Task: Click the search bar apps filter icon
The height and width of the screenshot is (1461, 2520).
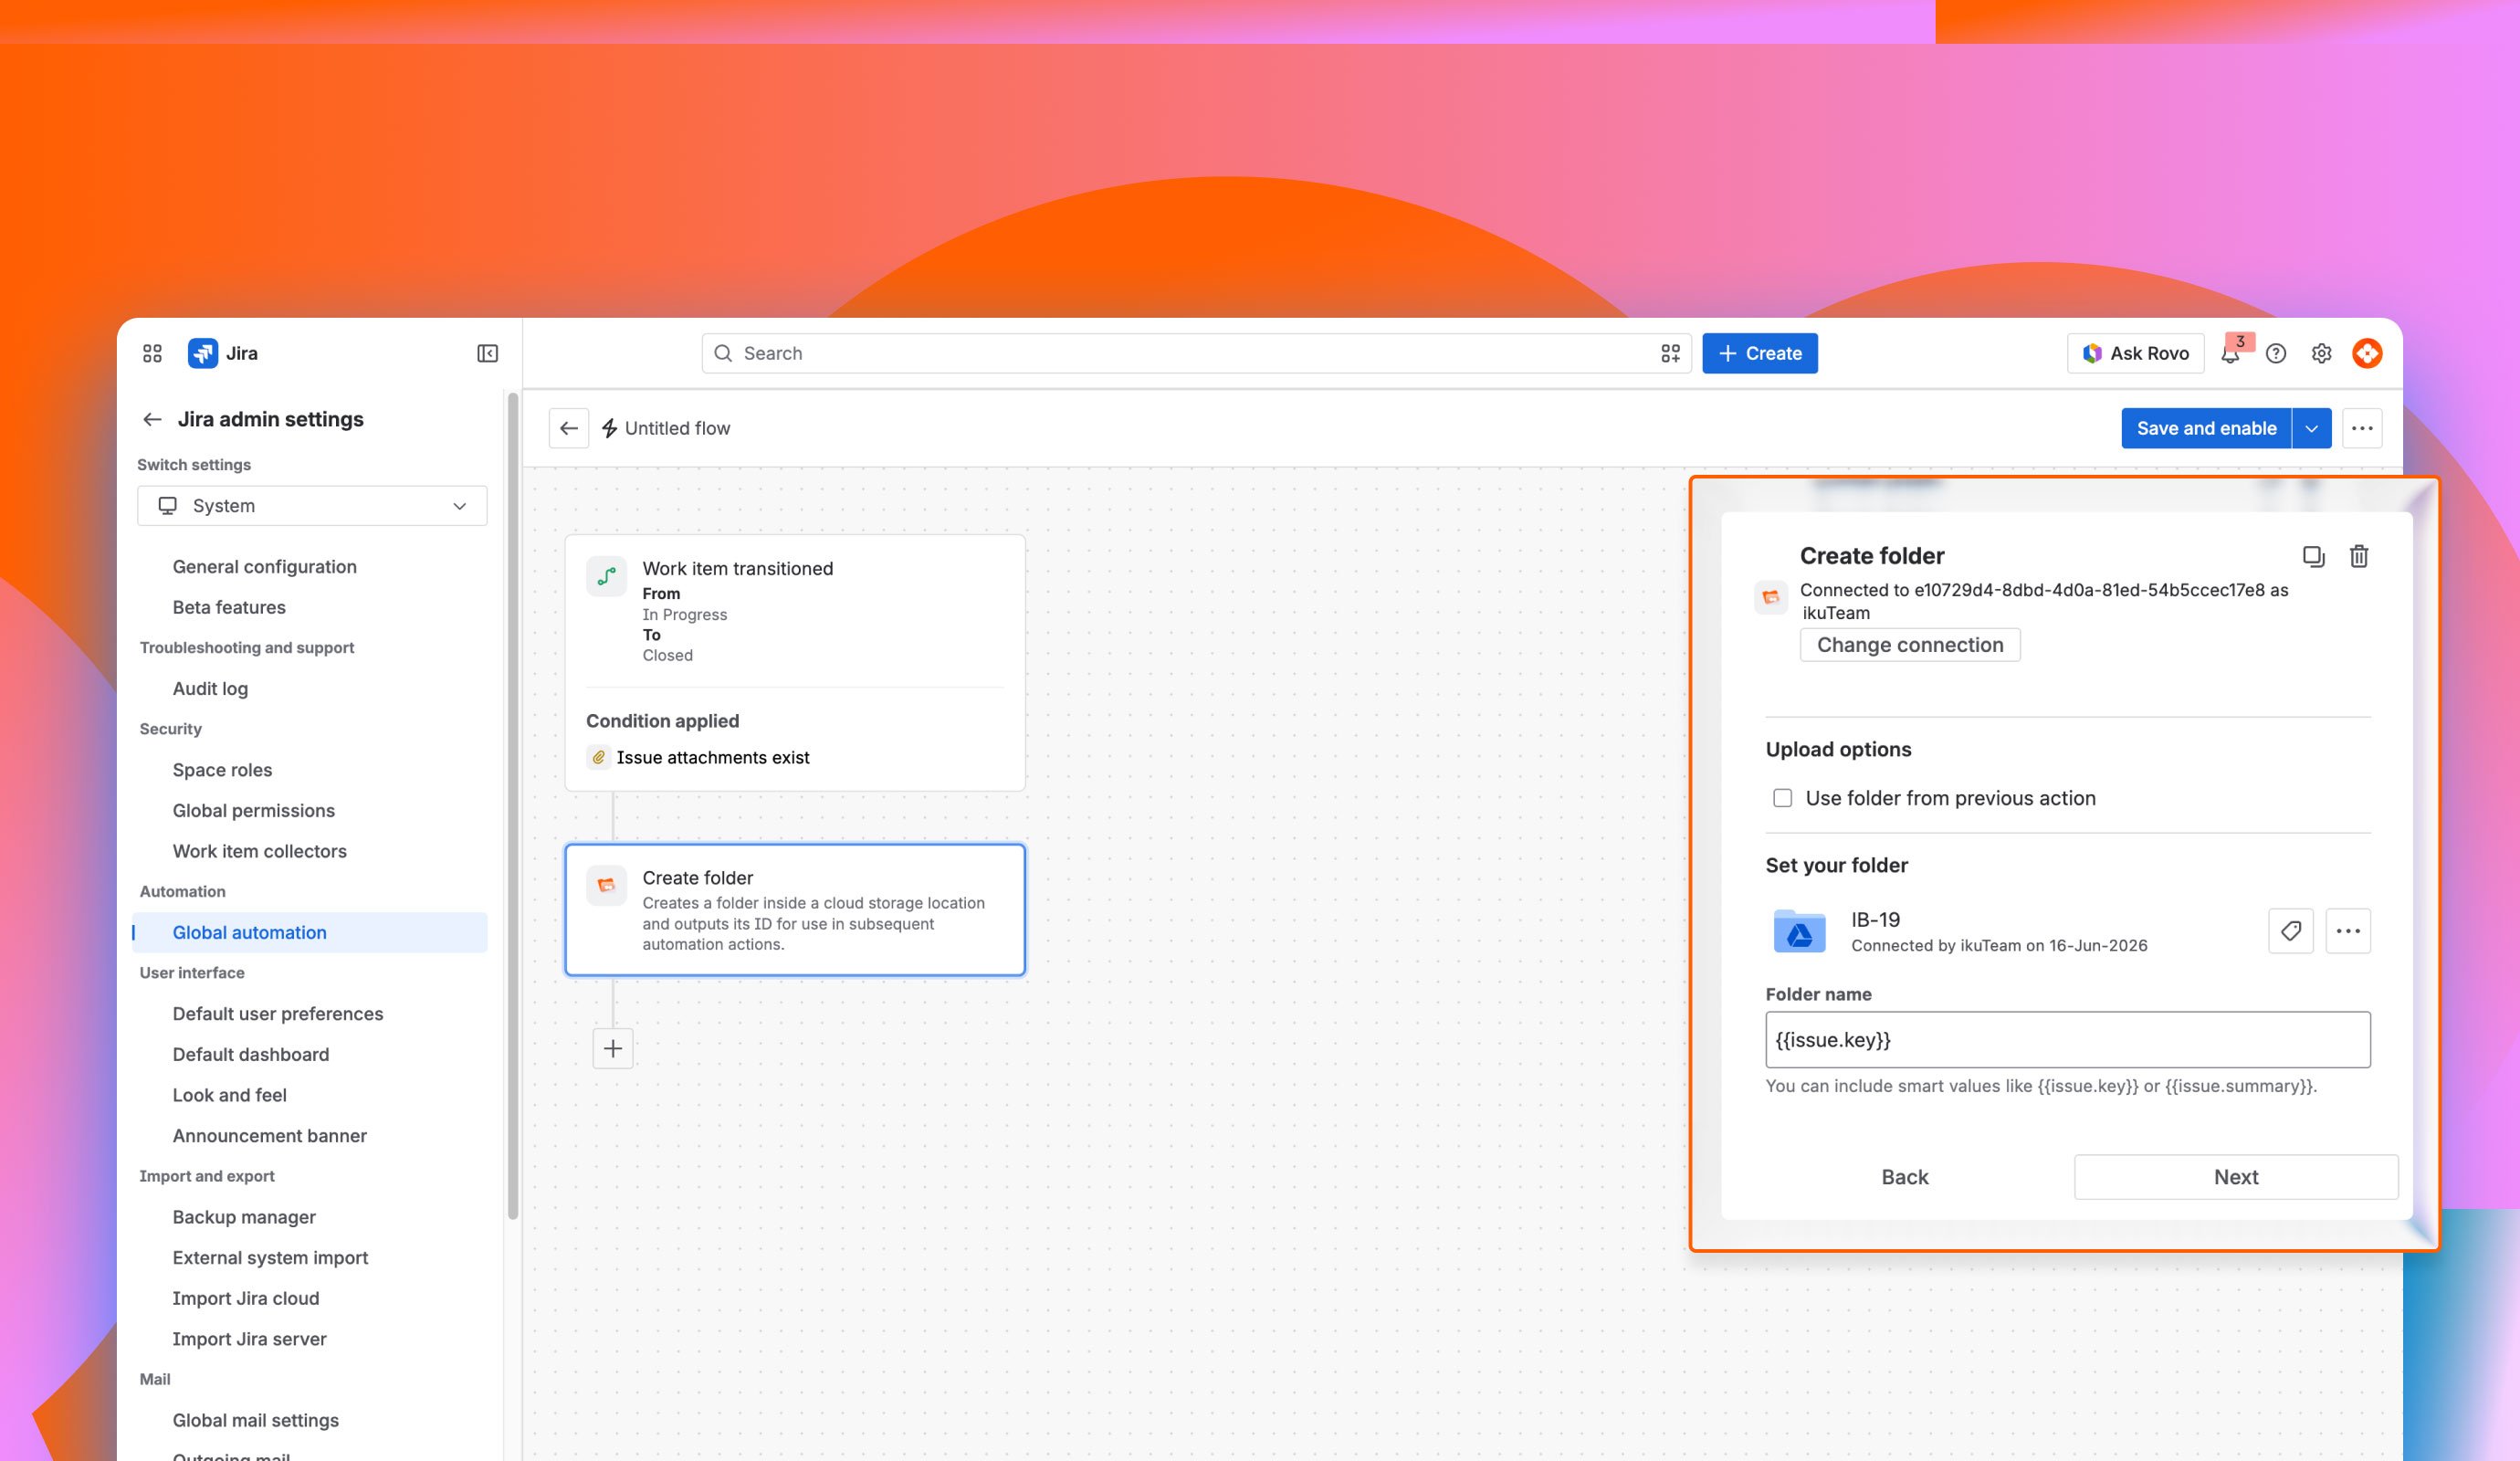Action: 1670,353
